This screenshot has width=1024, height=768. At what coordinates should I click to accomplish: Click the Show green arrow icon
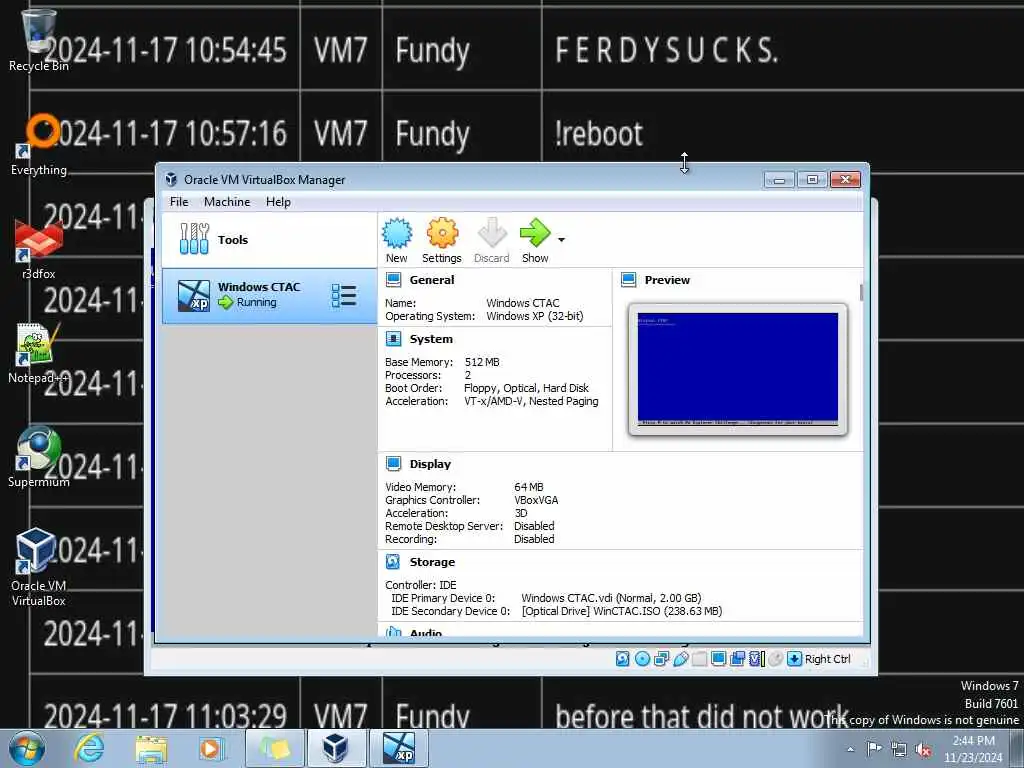[536, 233]
